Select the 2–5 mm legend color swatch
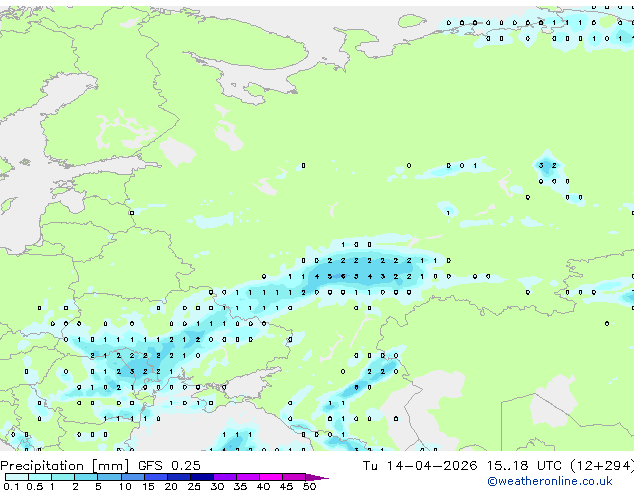 (x=86, y=477)
